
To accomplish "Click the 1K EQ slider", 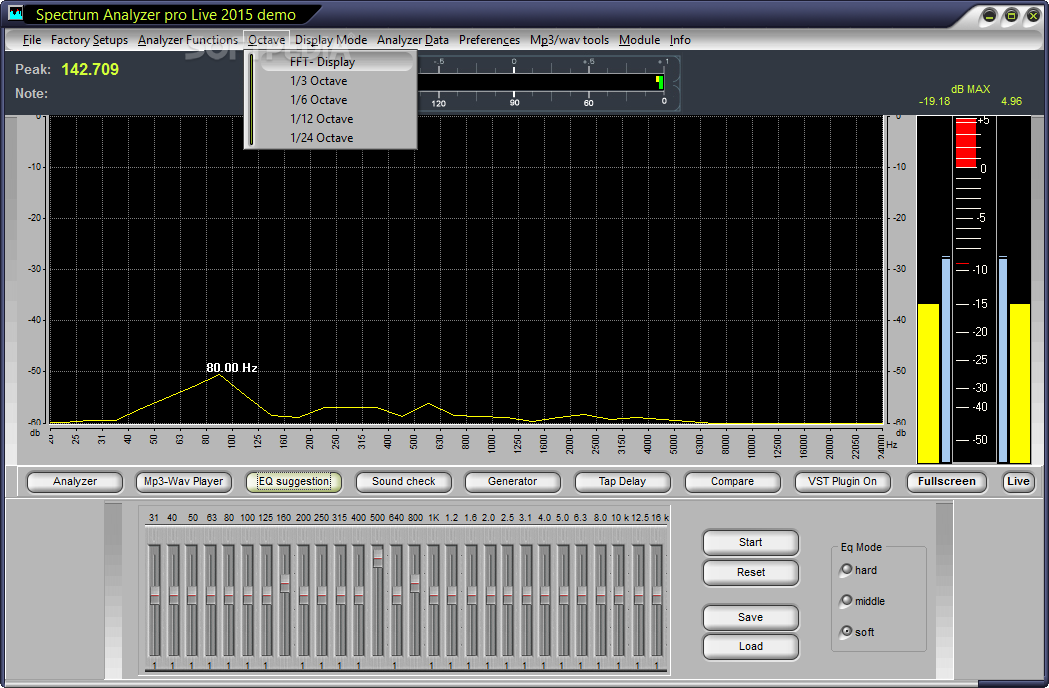I will [434, 595].
